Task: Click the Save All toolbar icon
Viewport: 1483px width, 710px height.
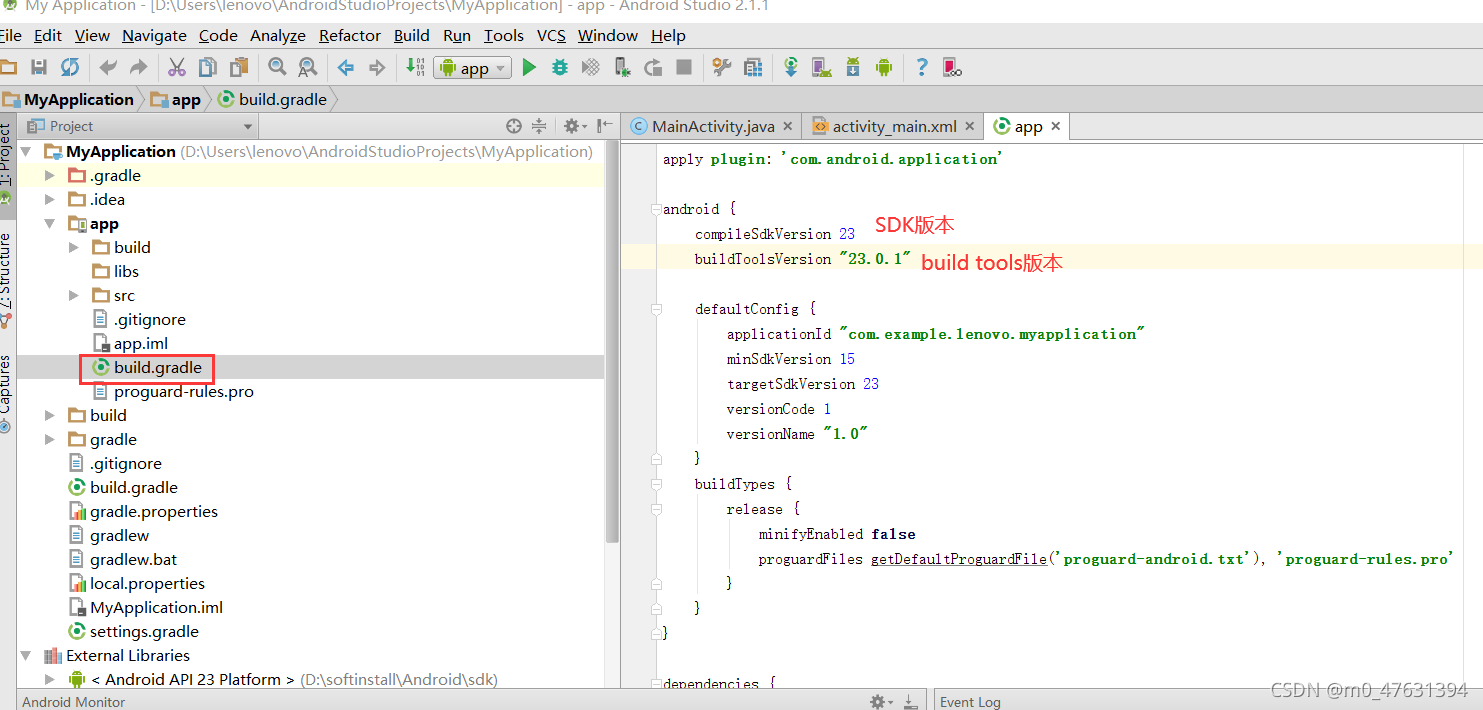Action: [39, 67]
